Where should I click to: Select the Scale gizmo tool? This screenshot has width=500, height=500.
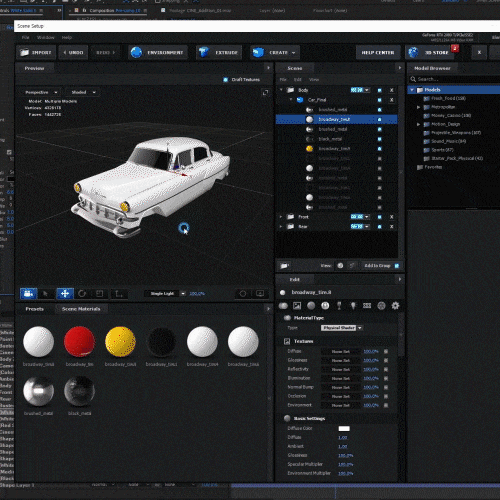pyautogui.click(x=99, y=294)
